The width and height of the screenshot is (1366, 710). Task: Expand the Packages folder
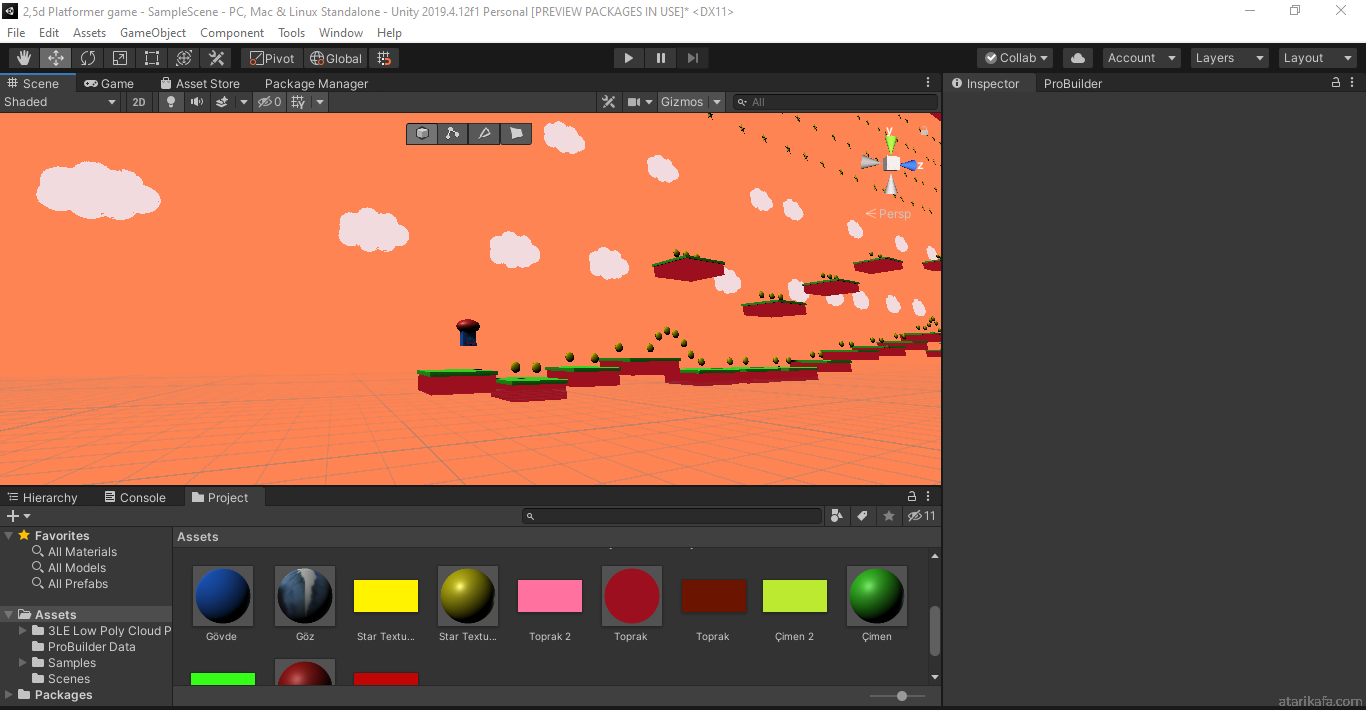9,695
